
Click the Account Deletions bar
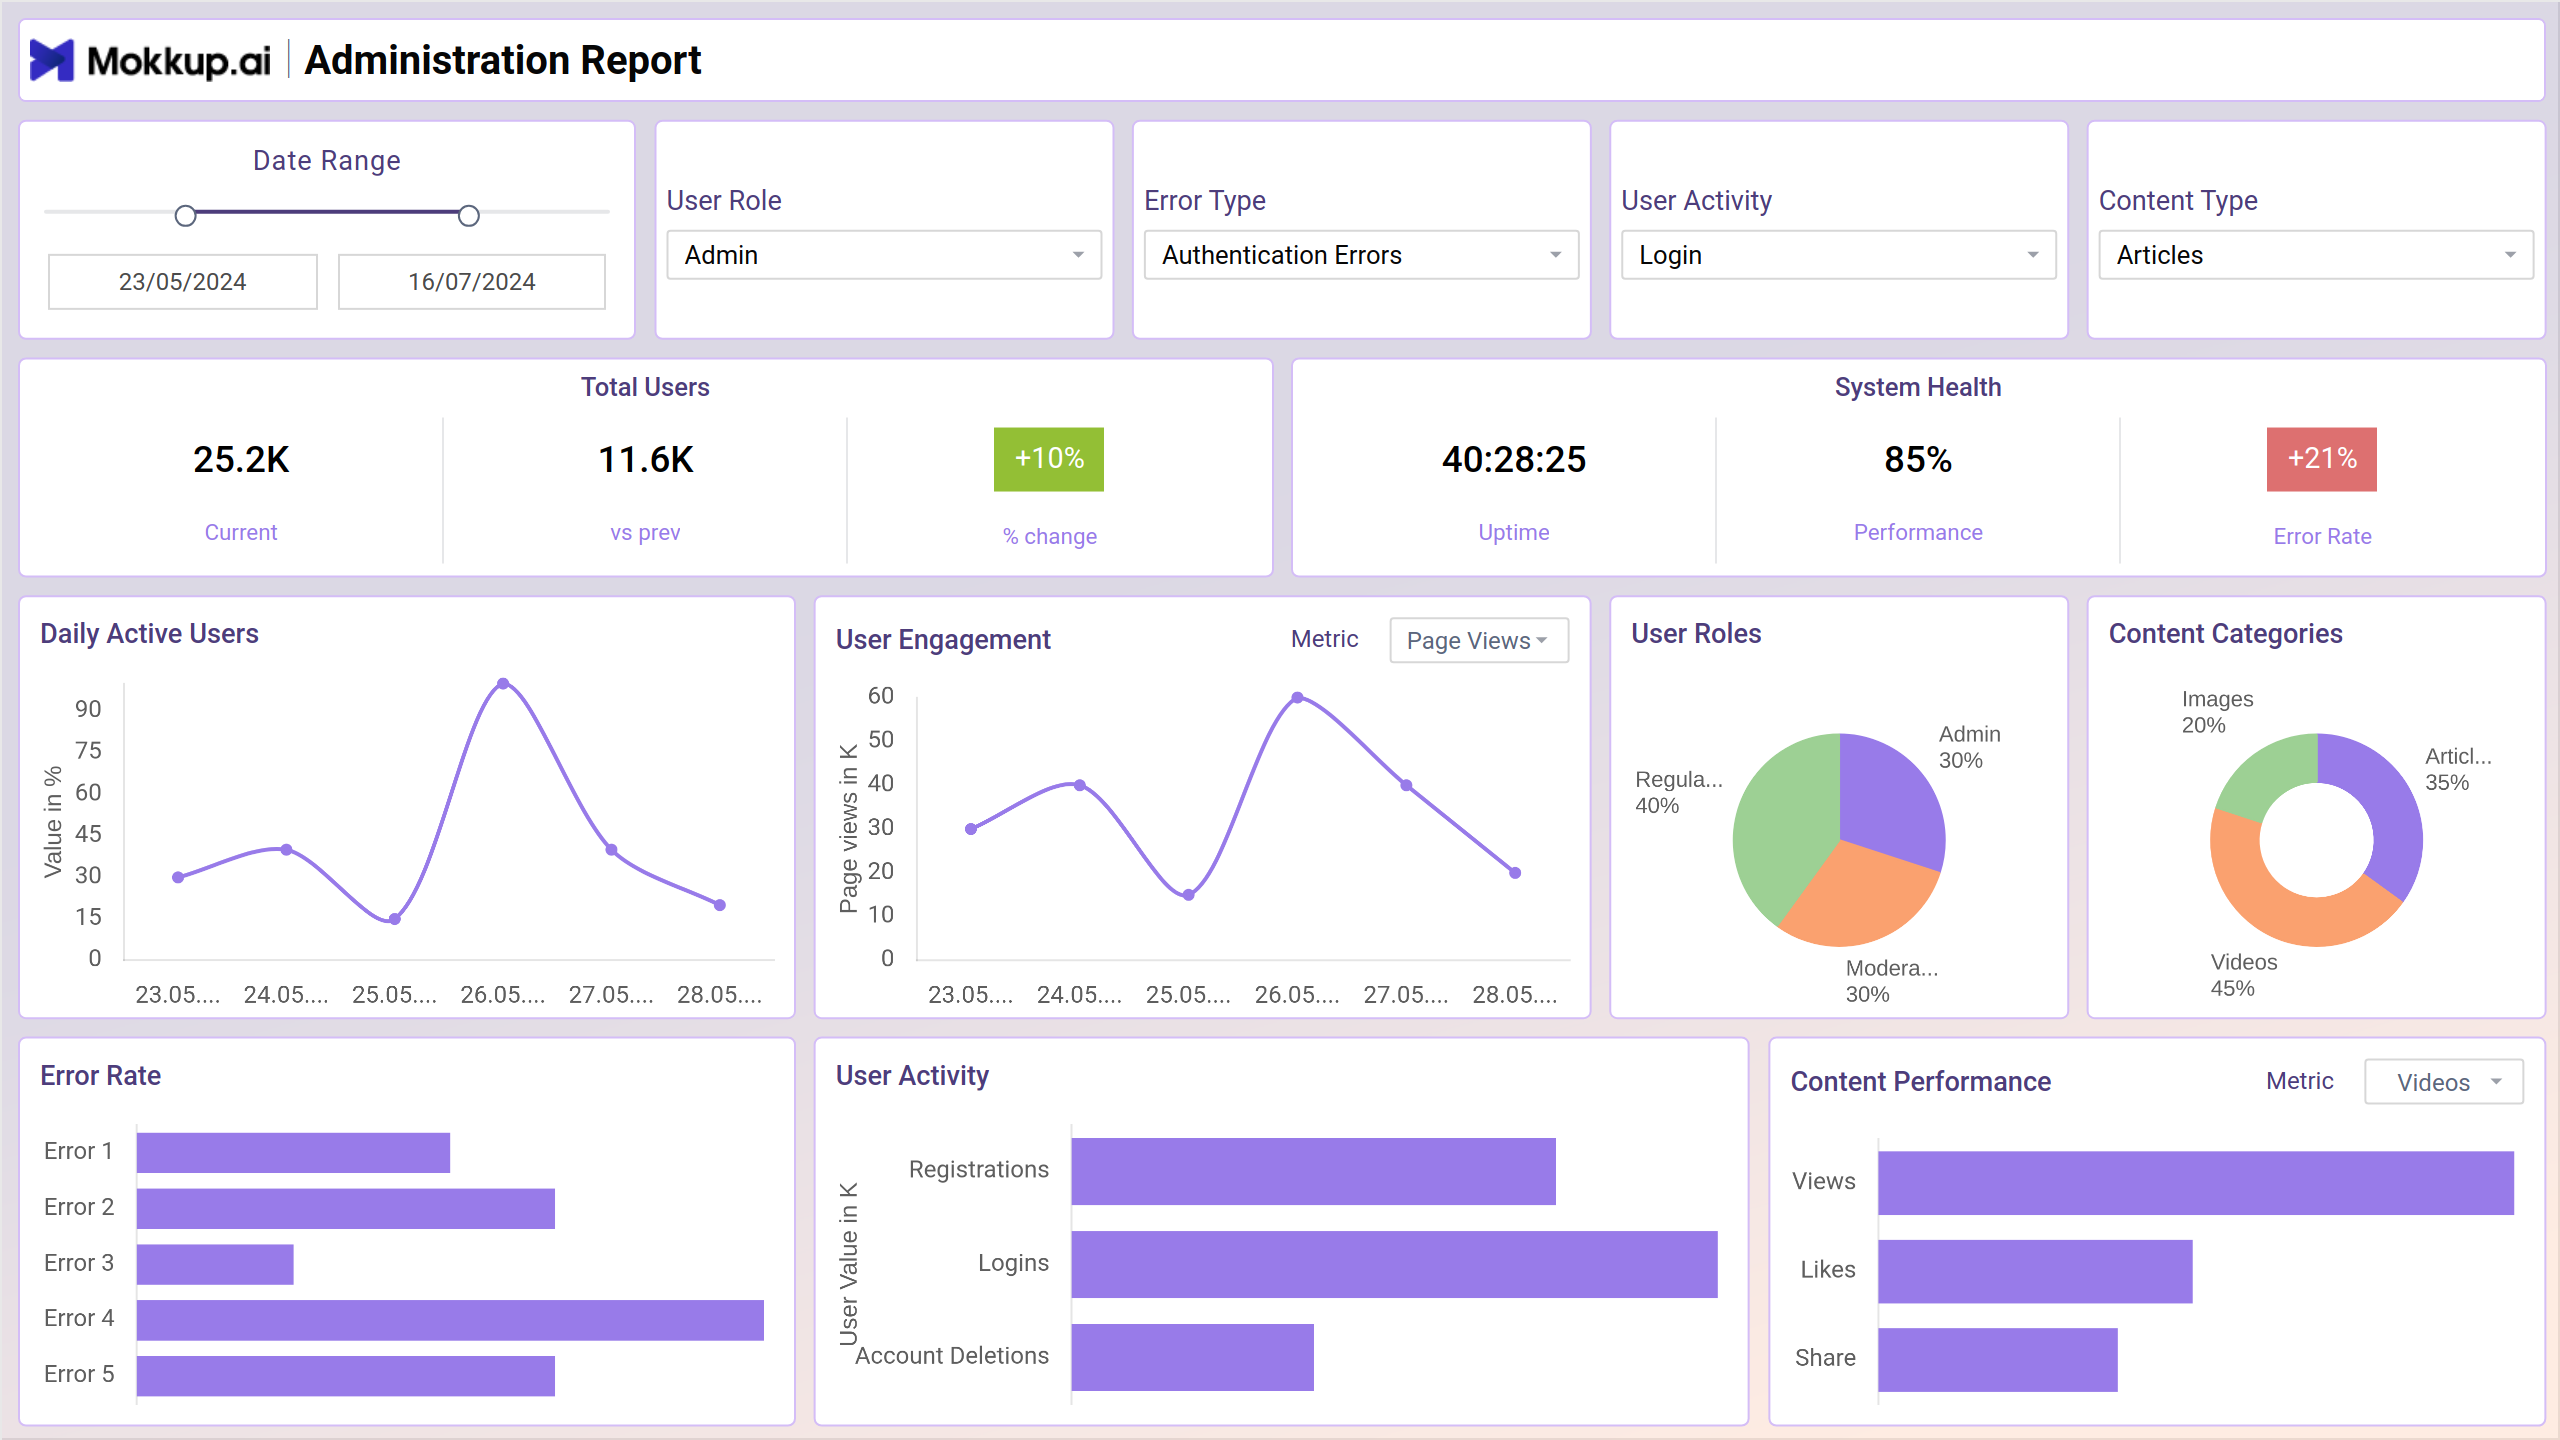(1193, 1357)
